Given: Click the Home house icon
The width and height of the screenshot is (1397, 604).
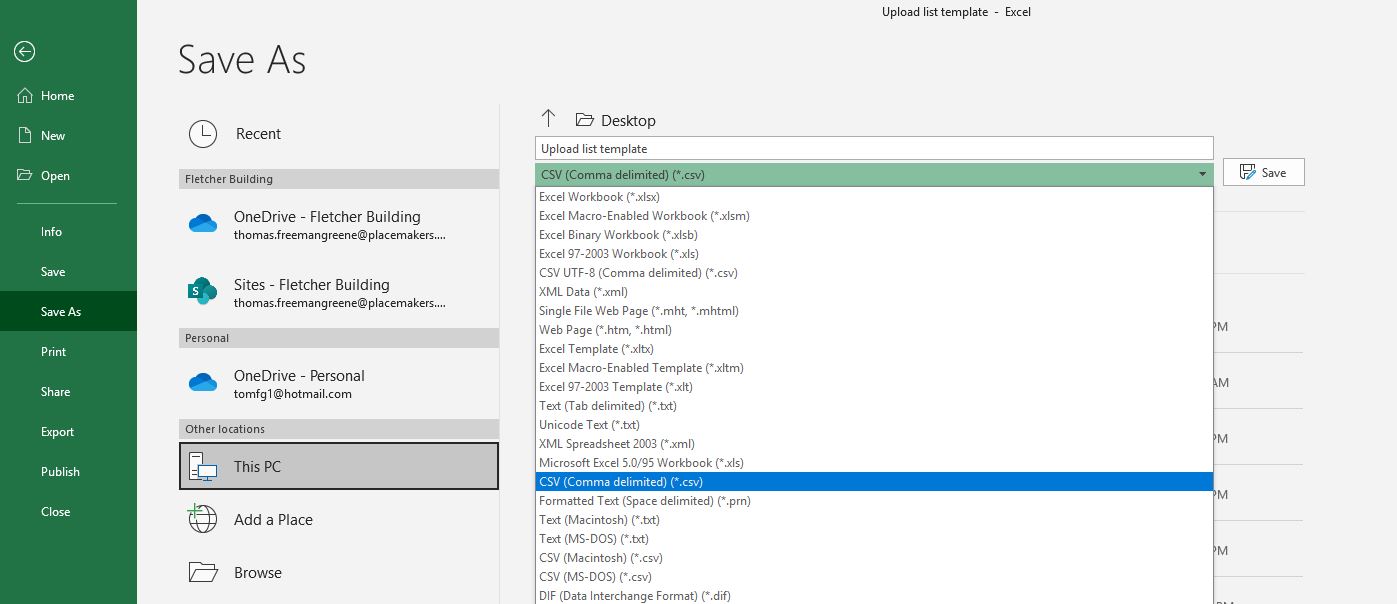Looking at the screenshot, I should click(24, 96).
